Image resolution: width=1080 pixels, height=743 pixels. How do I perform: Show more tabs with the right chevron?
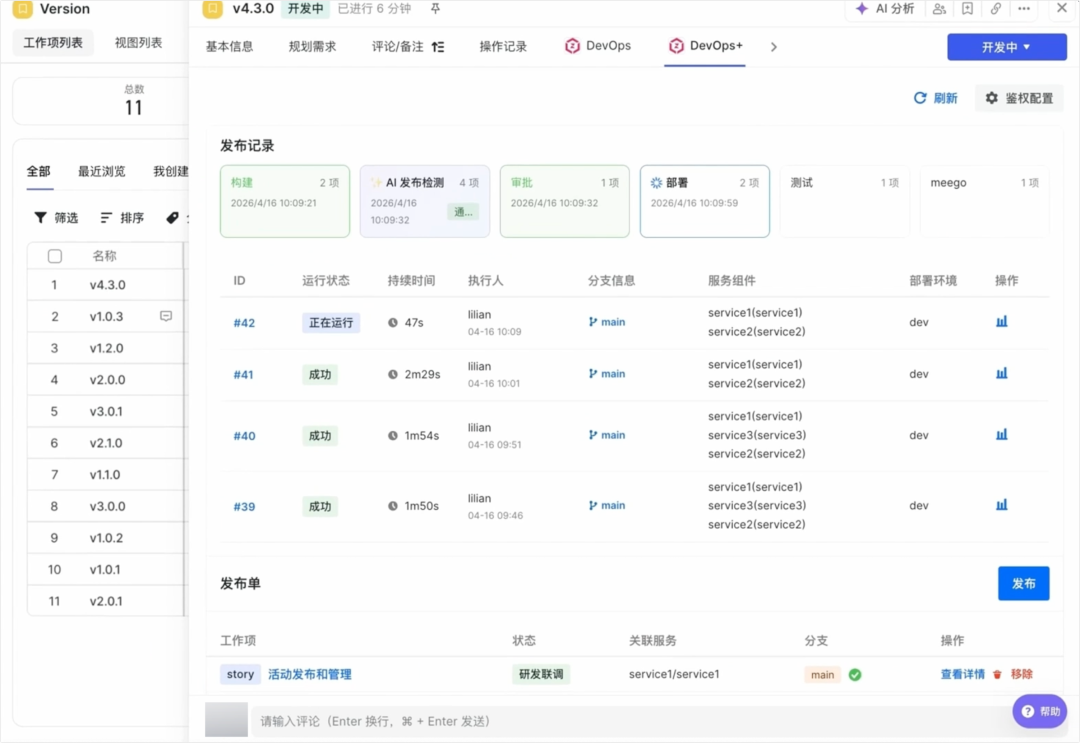[x=773, y=47]
